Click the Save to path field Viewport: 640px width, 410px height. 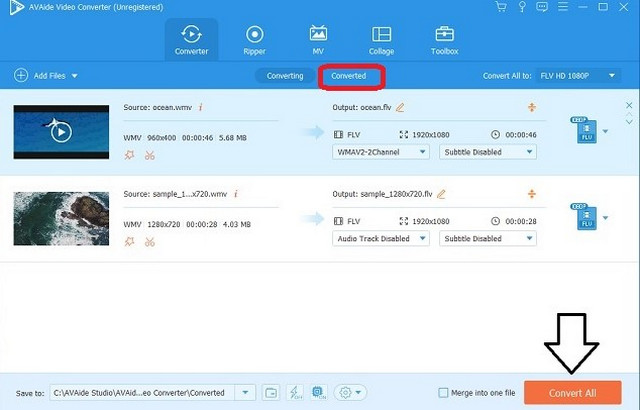pyautogui.click(x=142, y=393)
